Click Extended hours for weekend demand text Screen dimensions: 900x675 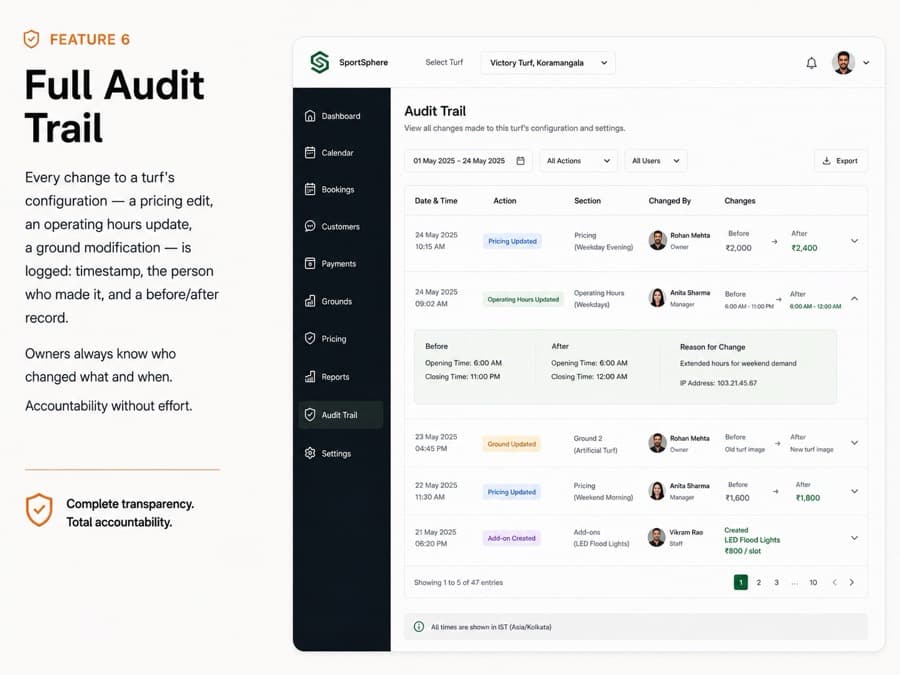coord(738,363)
